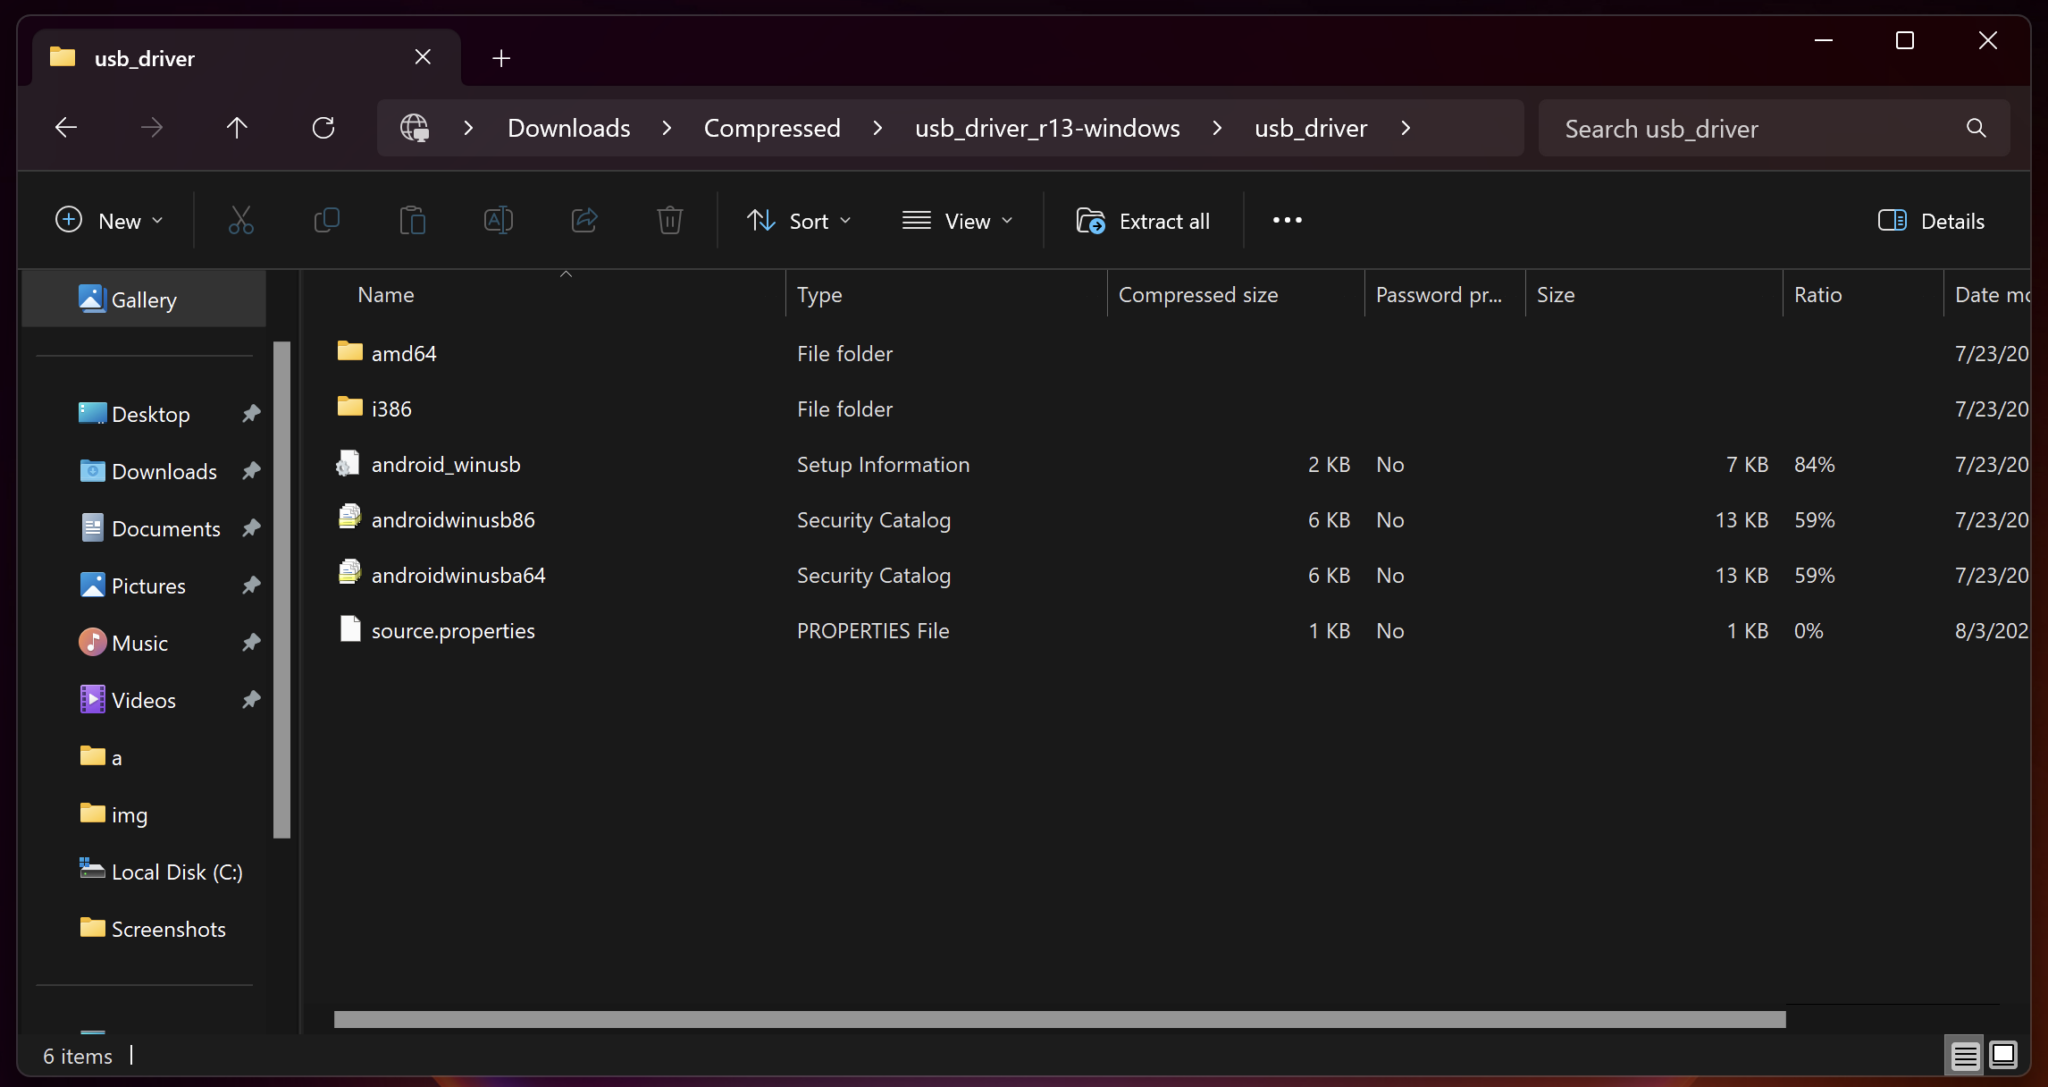Image resolution: width=2048 pixels, height=1087 pixels.
Task: Go up one folder level
Action: [x=237, y=128]
